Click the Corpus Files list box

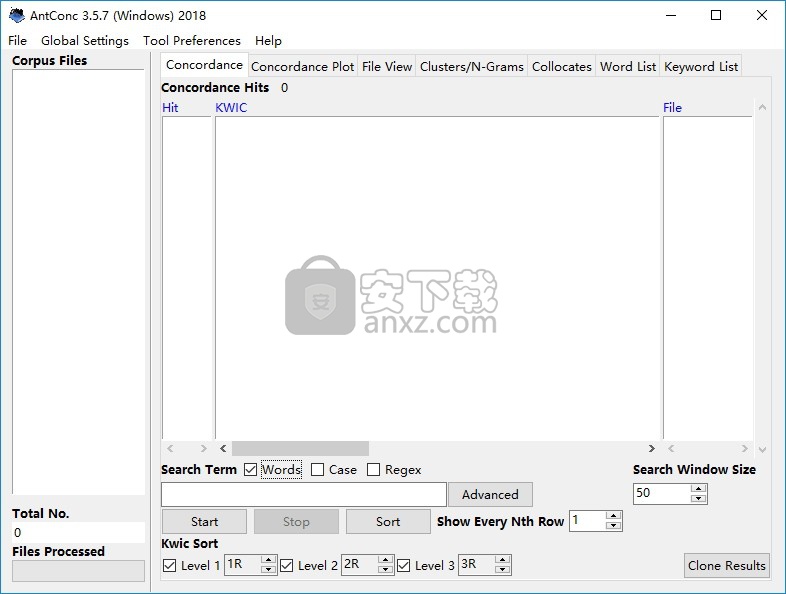tap(78, 282)
